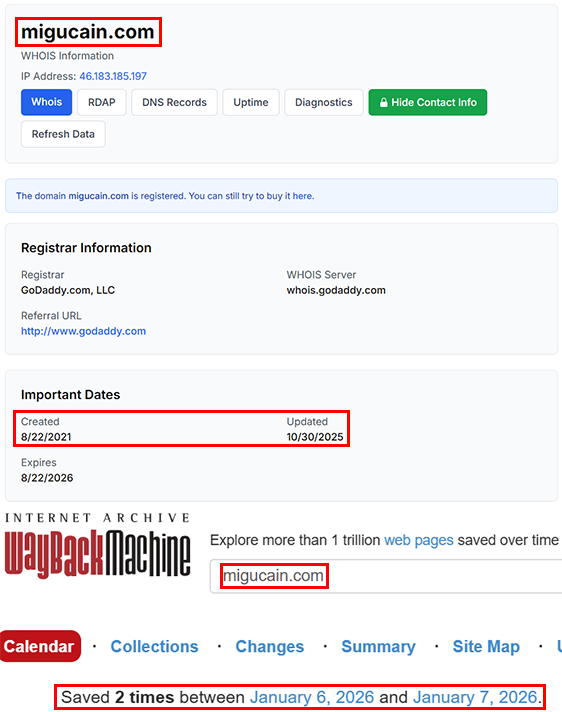Switch to the RDAP tab
This screenshot has width=562, height=712.
tap(102, 102)
